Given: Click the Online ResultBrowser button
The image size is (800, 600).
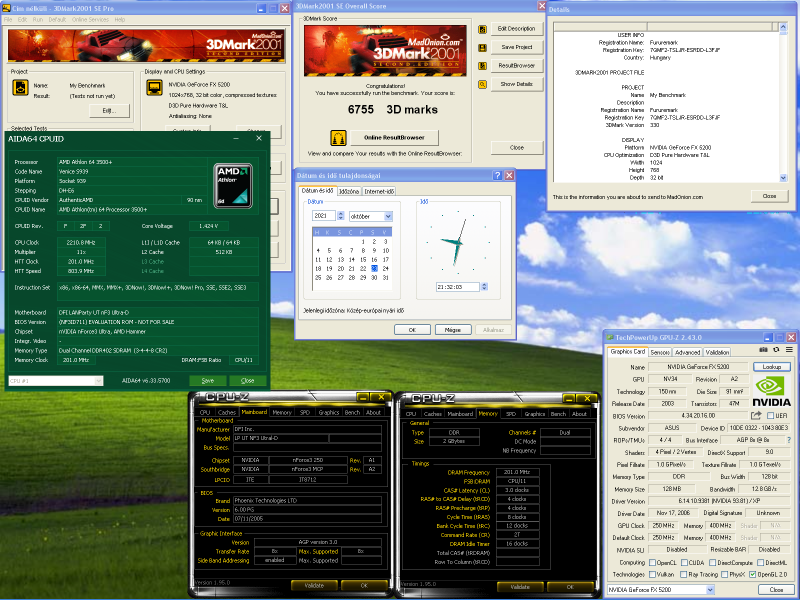Looking at the screenshot, I should pos(394,138).
